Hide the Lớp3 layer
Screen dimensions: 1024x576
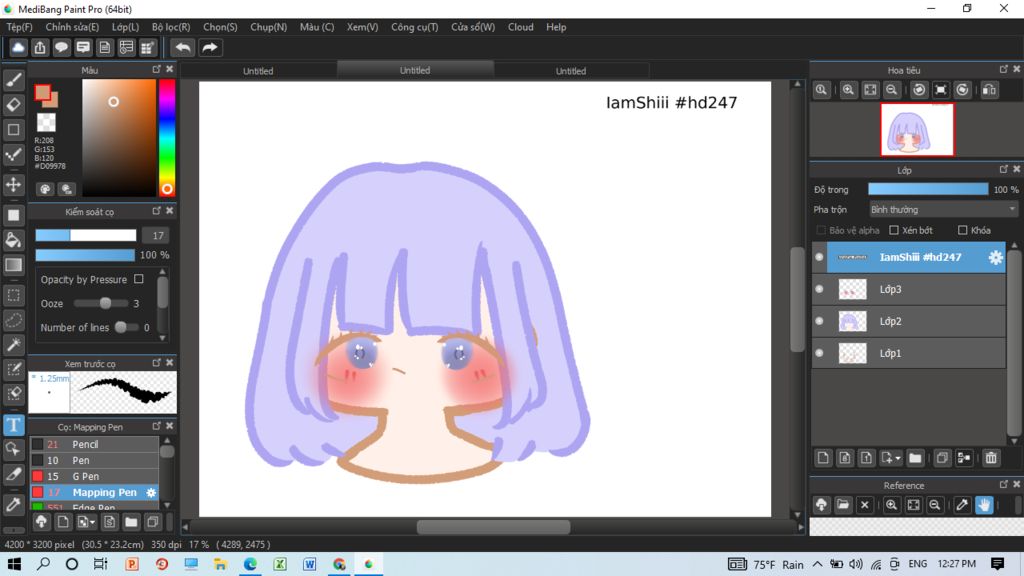(x=820, y=289)
